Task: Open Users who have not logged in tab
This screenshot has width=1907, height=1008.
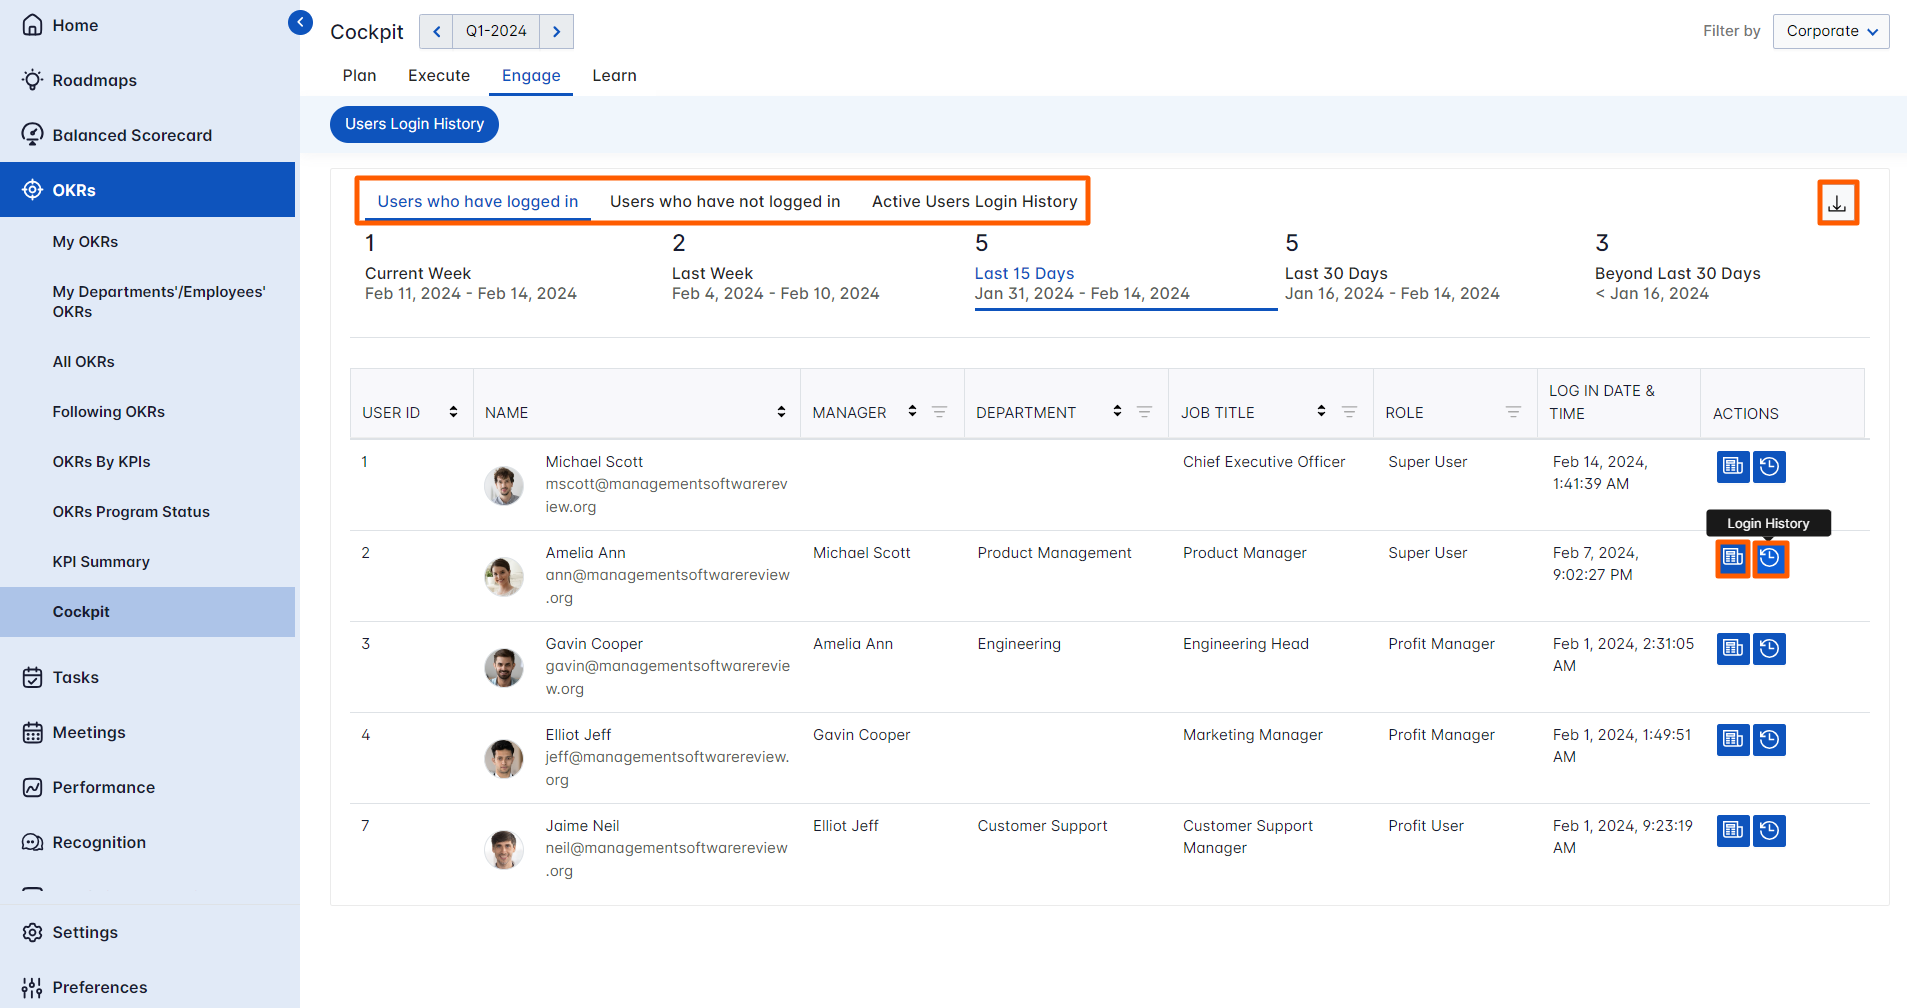Action: coord(725,201)
